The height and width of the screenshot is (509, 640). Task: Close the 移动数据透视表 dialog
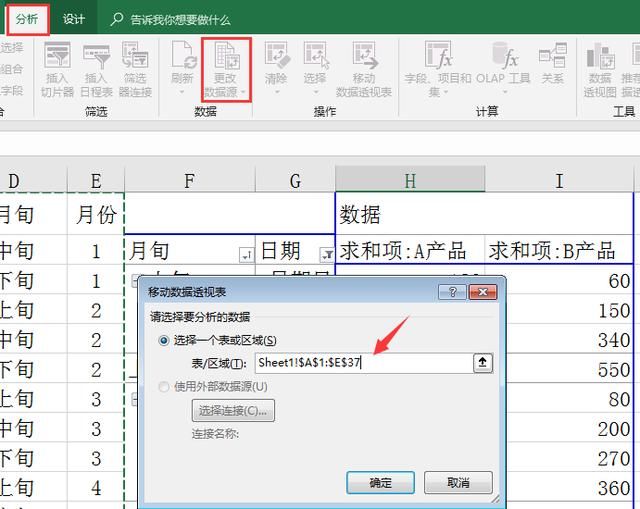point(483,292)
